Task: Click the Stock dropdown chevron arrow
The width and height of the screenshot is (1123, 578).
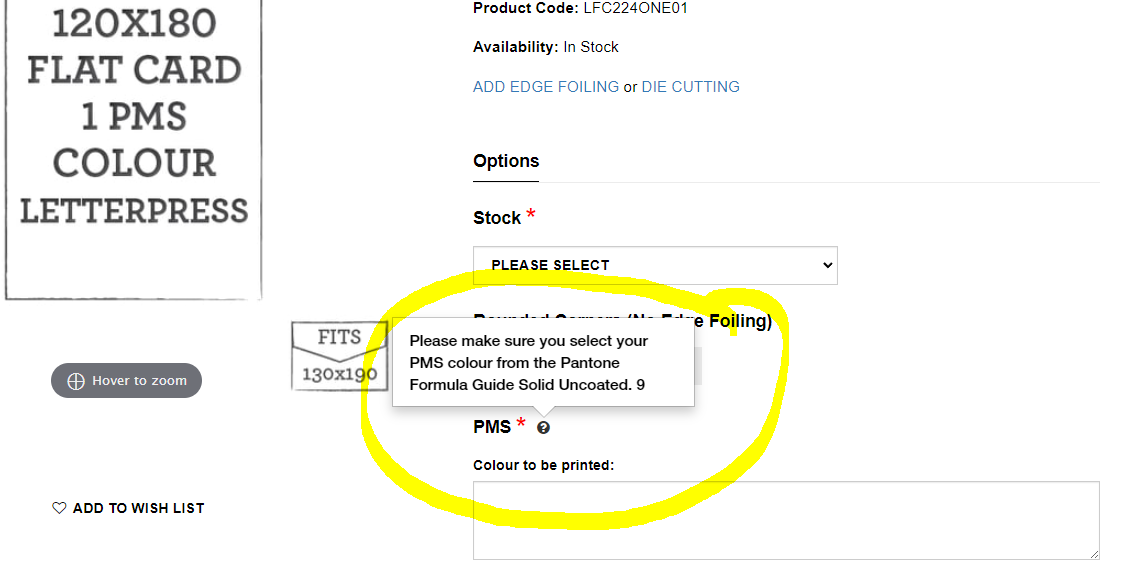Action: pos(827,265)
